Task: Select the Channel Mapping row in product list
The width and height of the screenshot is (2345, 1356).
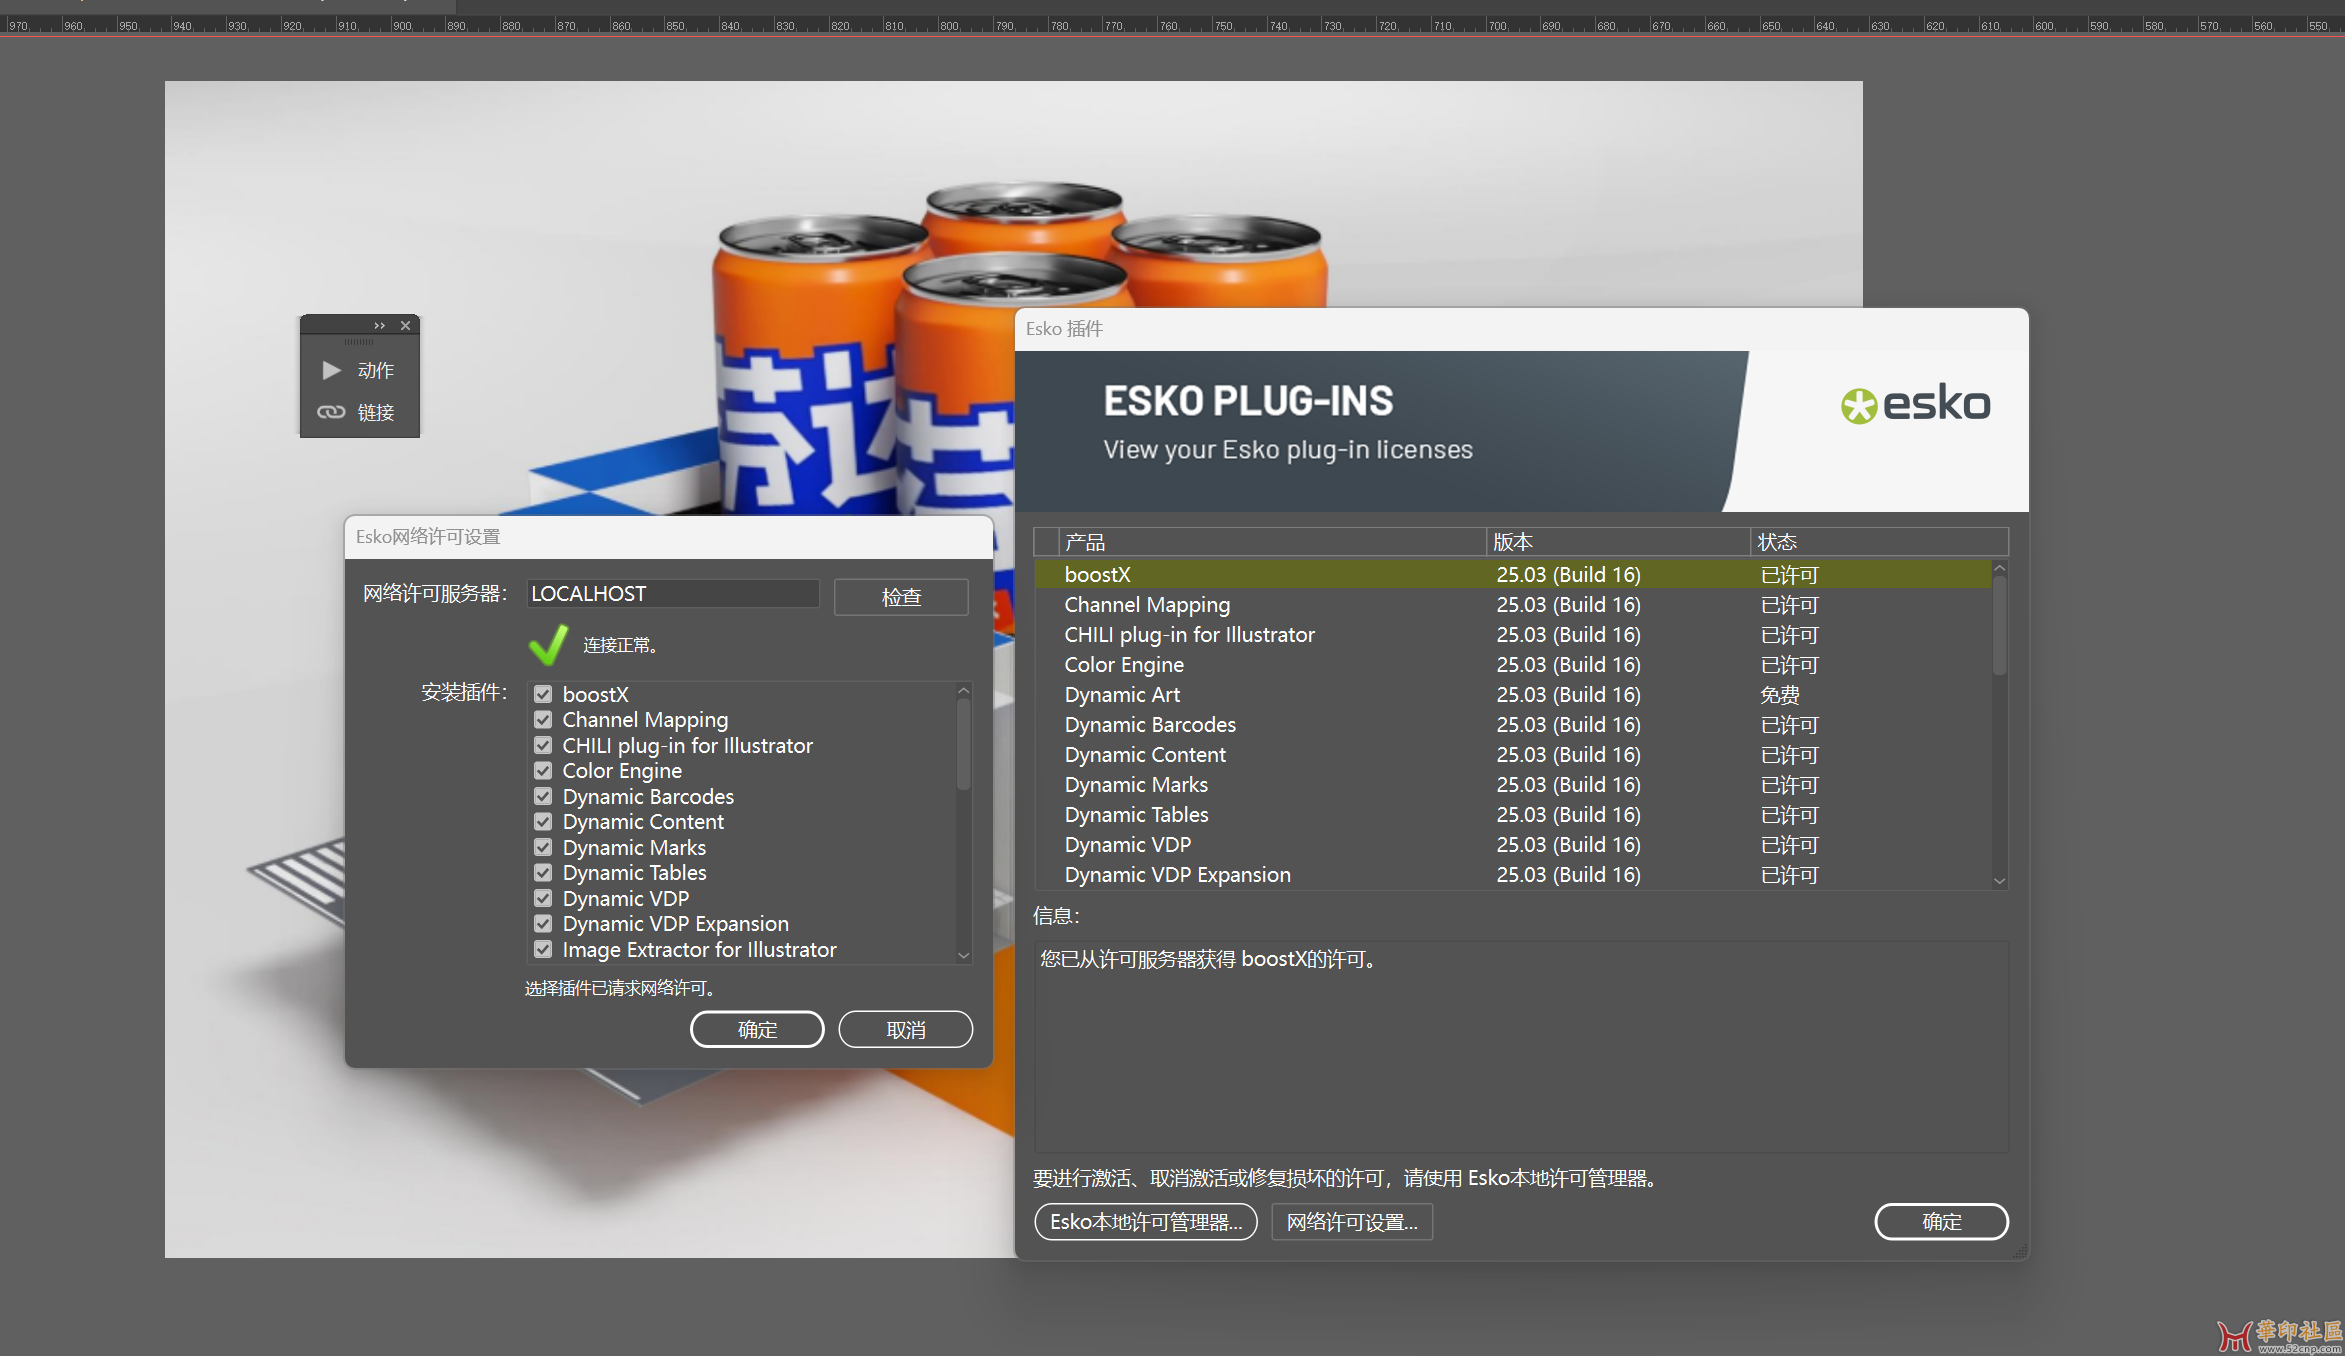Action: (1512, 605)
